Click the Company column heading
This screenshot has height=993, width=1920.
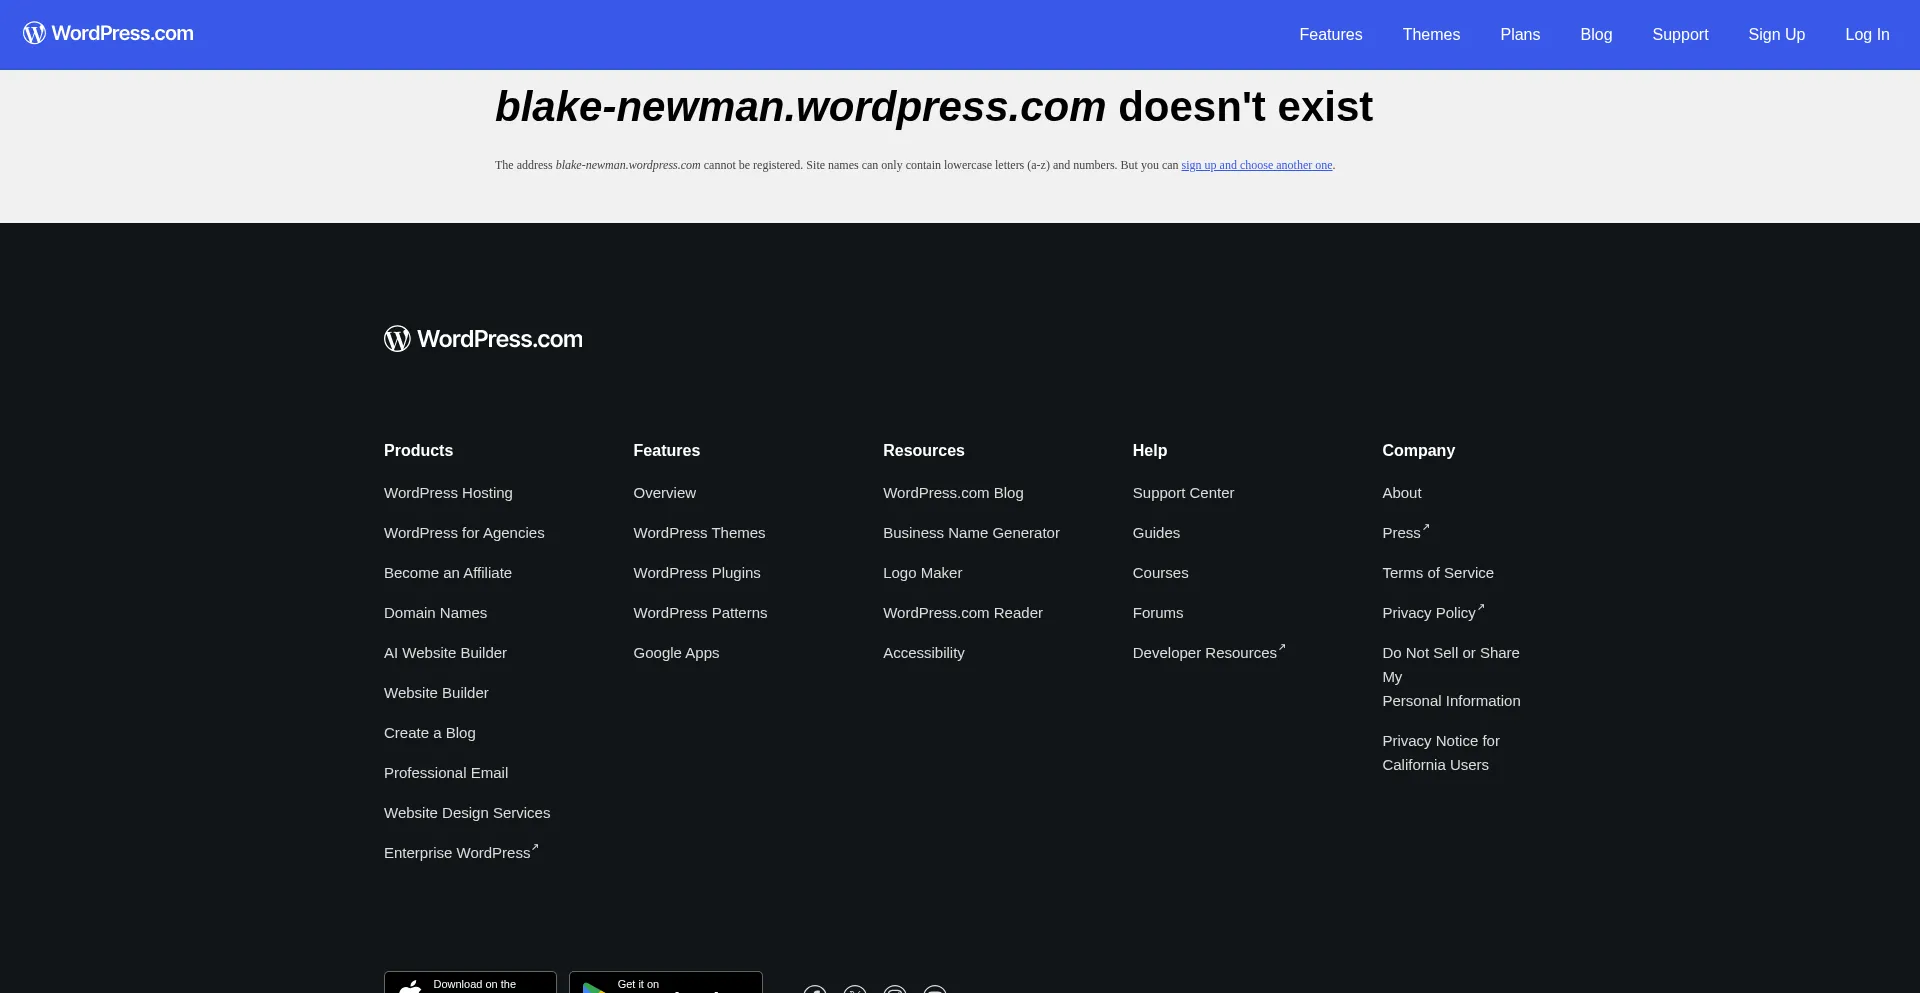coord(1418,451)
